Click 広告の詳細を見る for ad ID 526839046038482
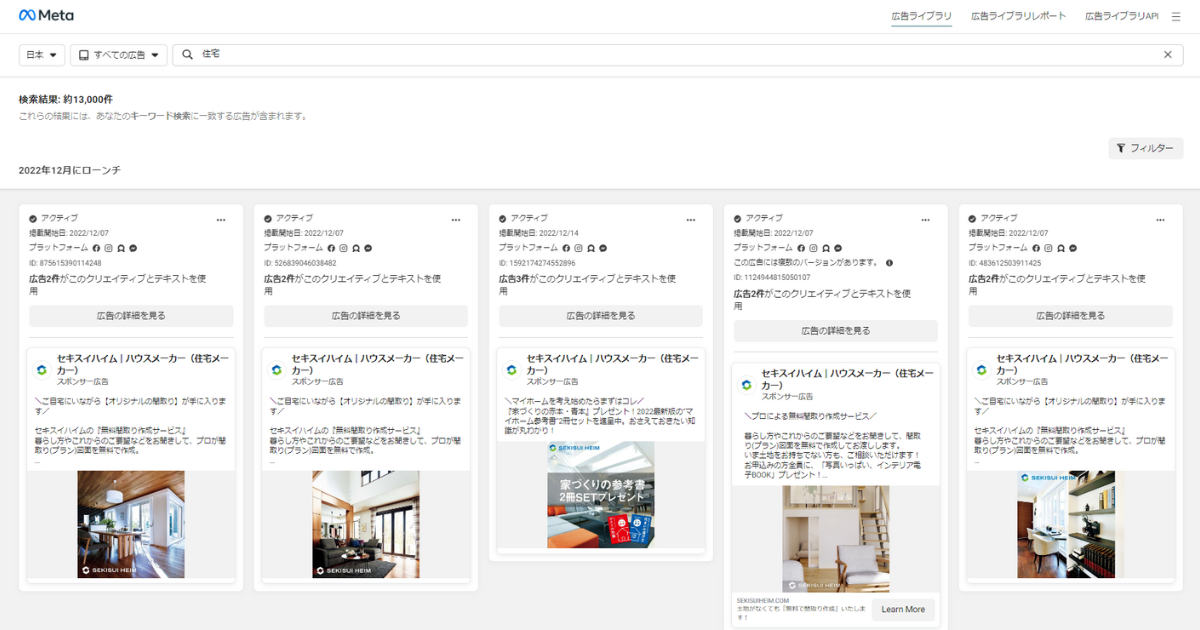This screenshot has height=630, width=1200. pyautogui.click(x=366, y=316)
